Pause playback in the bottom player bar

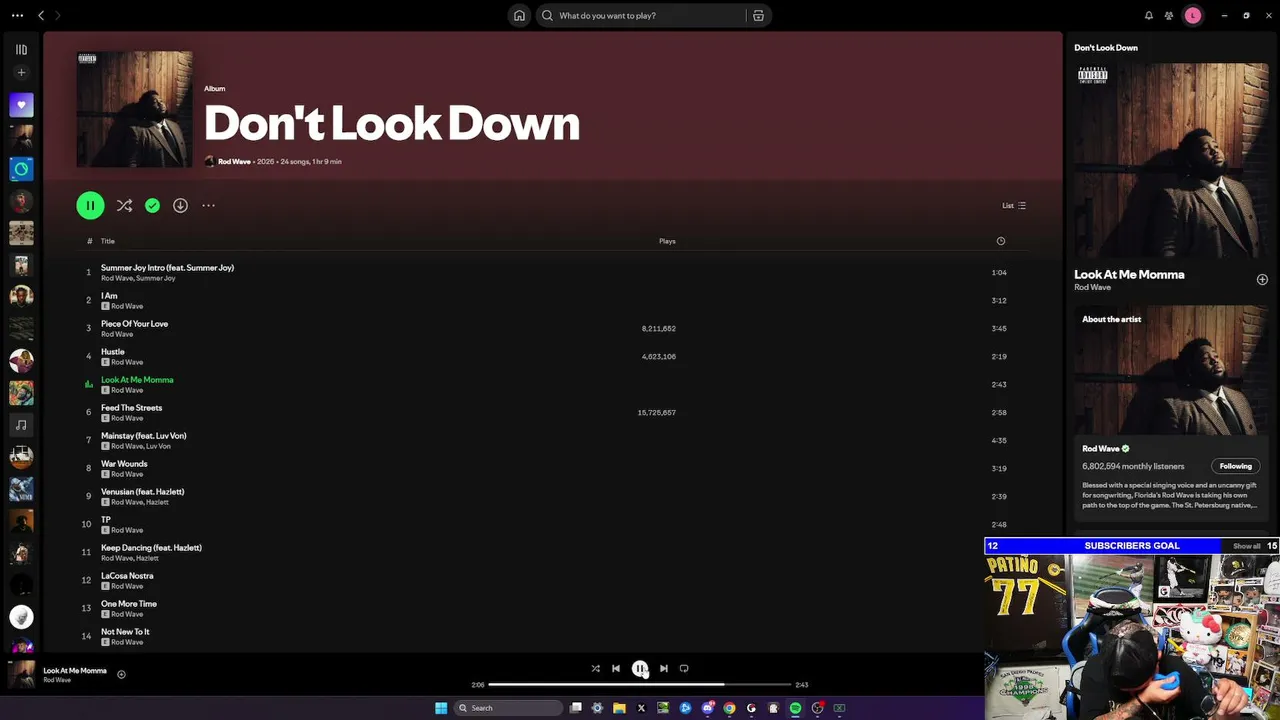[x=640, y=669]
